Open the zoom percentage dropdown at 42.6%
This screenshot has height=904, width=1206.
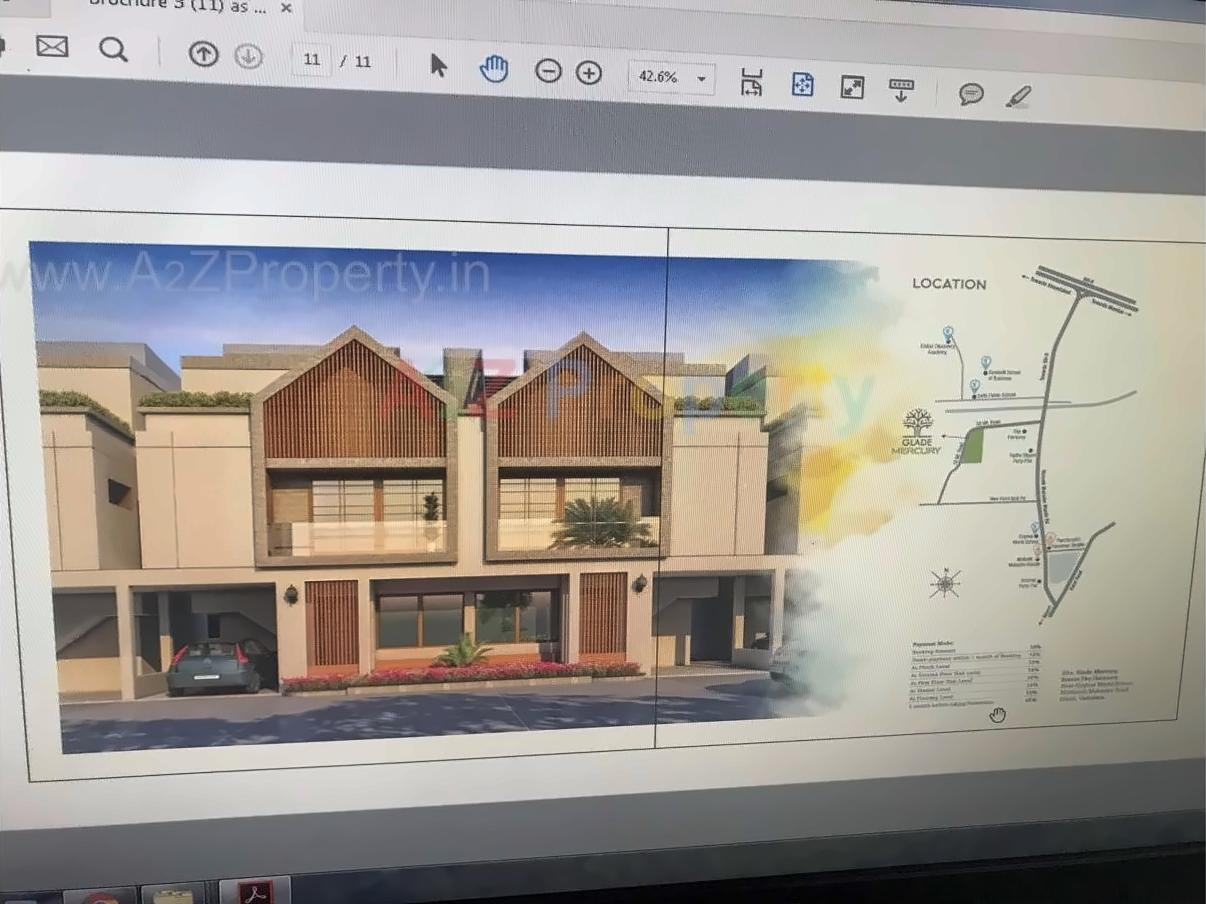(x=662, y=76)
